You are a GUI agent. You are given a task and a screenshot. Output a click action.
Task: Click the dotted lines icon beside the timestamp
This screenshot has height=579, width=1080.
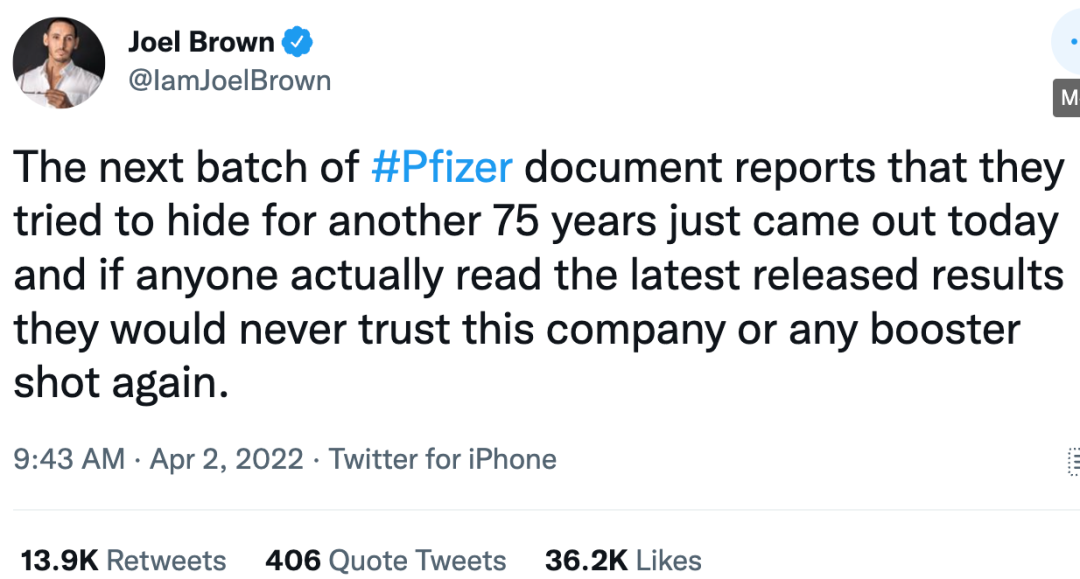(x=1073, y=461)
